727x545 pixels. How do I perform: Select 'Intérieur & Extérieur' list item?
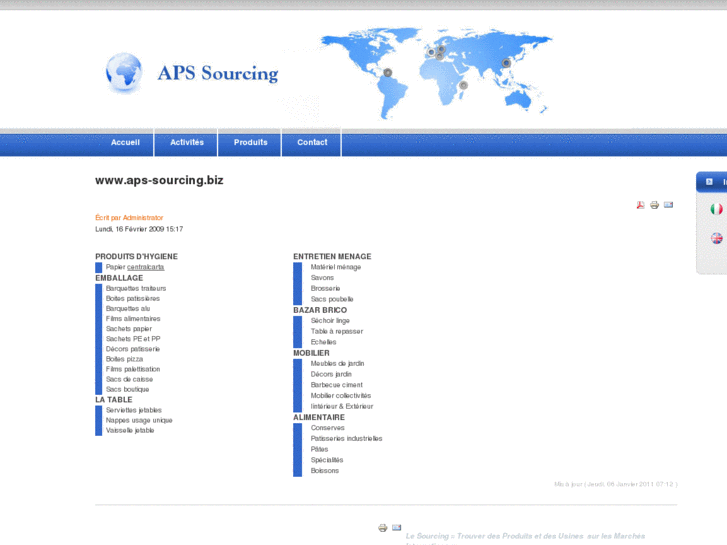tap(342, 406)
